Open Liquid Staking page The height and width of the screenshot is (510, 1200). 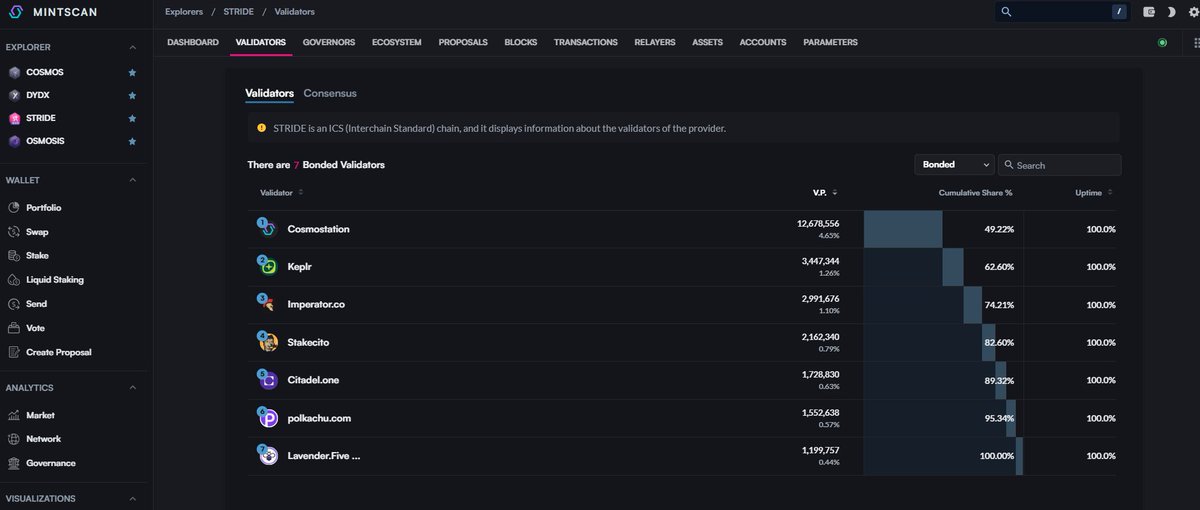[x=55, y=280]
